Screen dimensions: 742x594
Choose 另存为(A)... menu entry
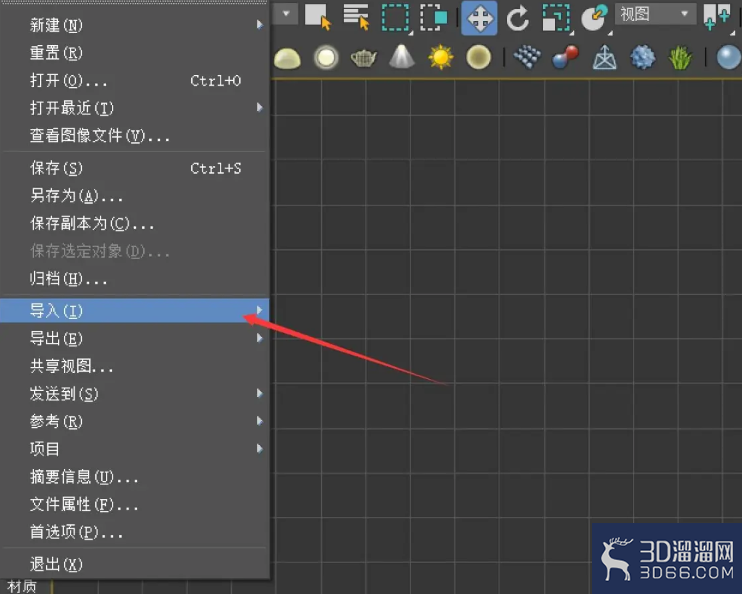pos(135,195)
